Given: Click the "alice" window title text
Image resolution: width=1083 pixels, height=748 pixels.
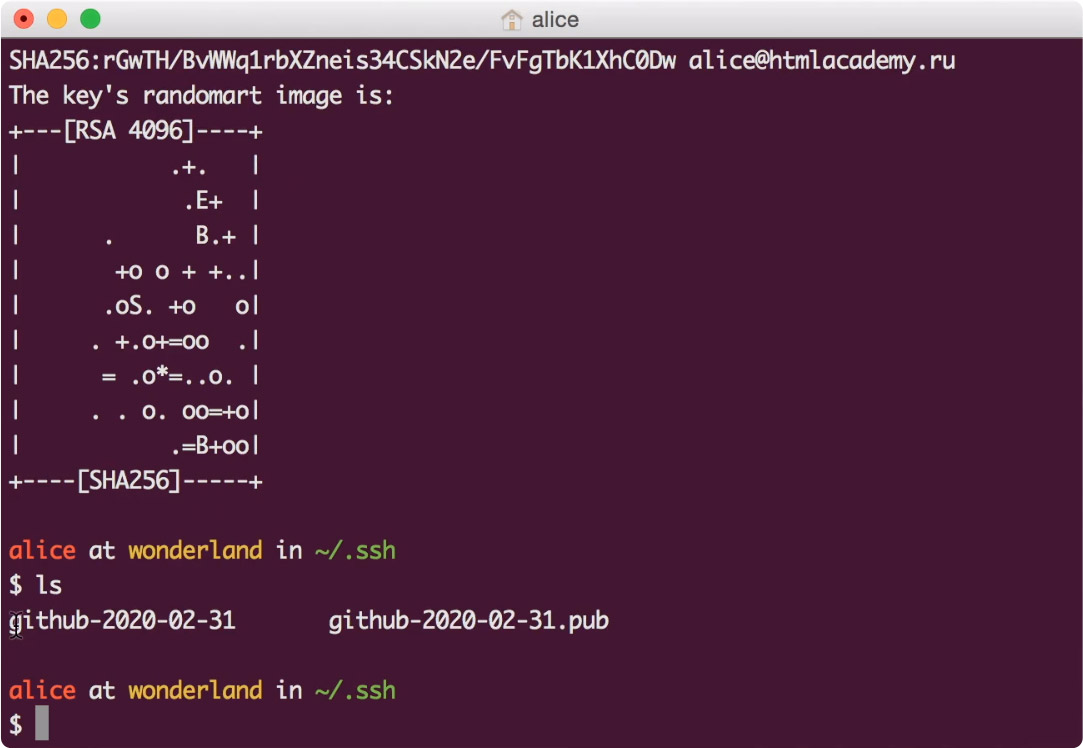Looking at the screenshot, I should tap(555, 20).
